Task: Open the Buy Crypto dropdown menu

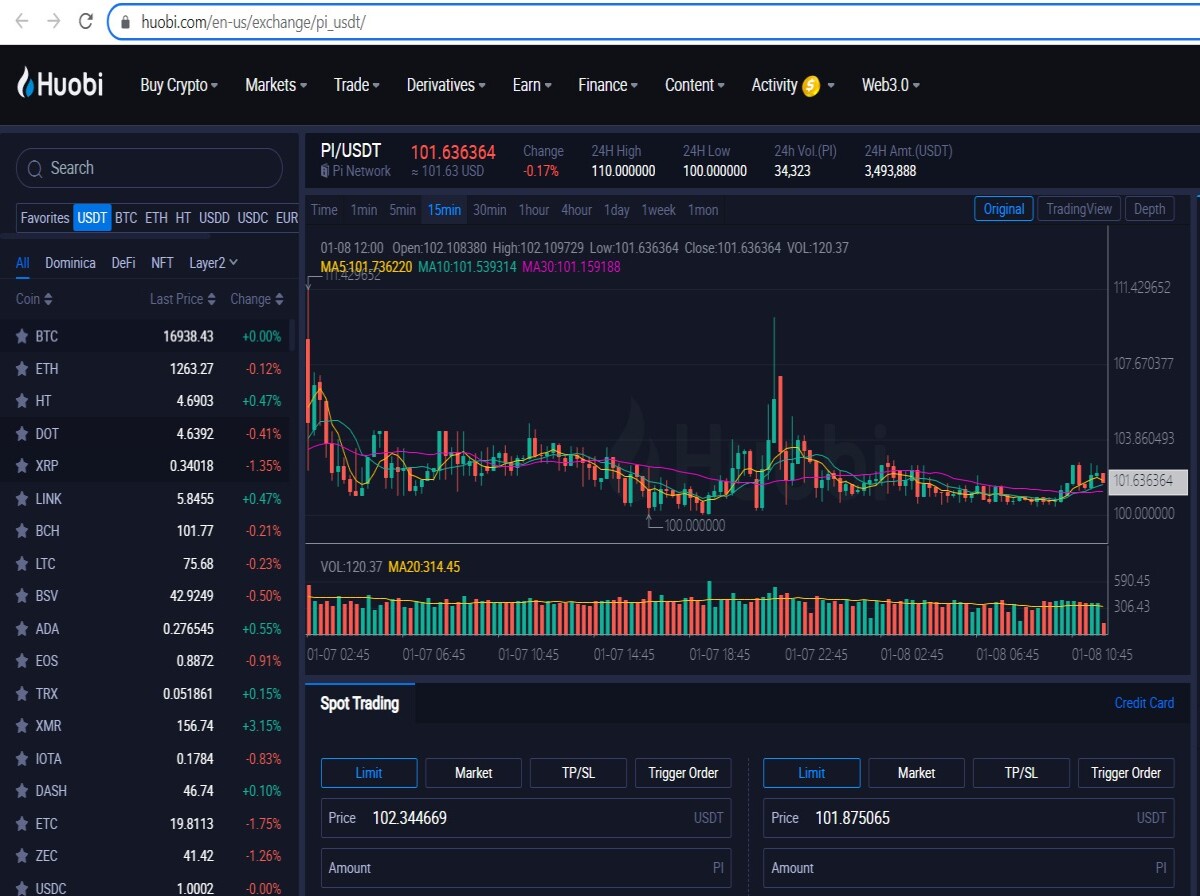Action: click(x=179, y=85)
